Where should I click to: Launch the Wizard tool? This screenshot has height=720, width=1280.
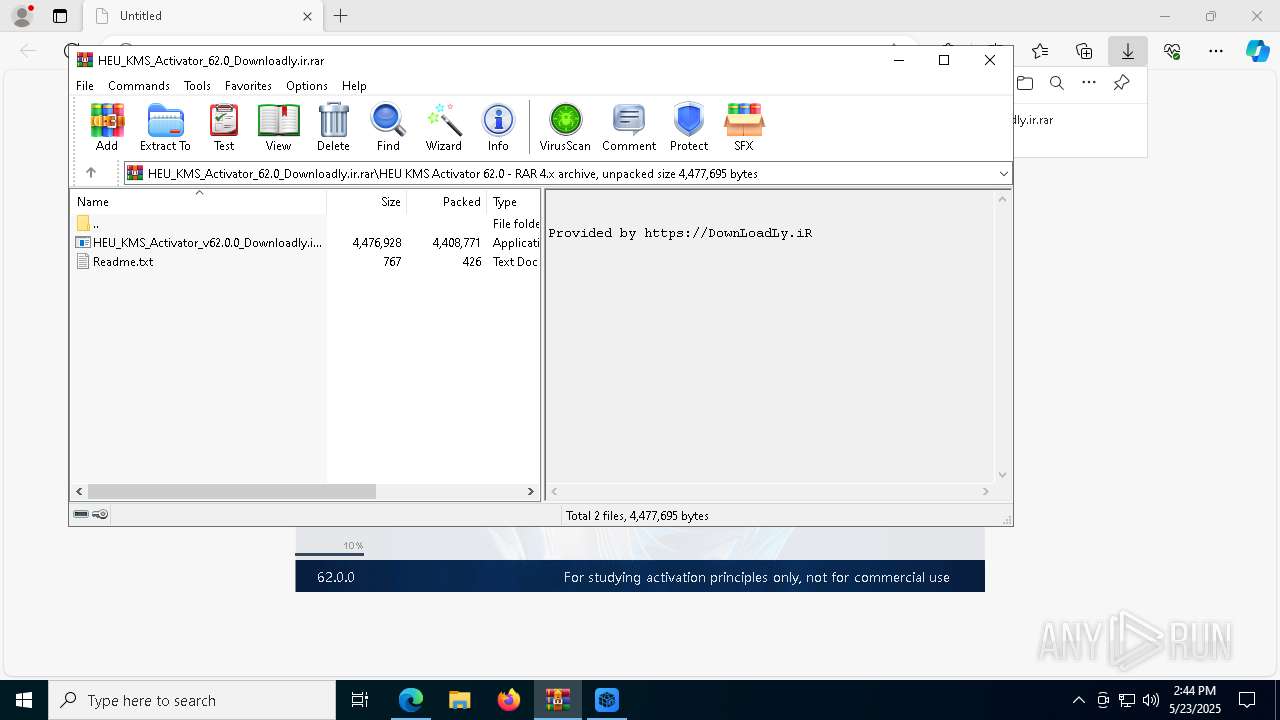point(443,127)
